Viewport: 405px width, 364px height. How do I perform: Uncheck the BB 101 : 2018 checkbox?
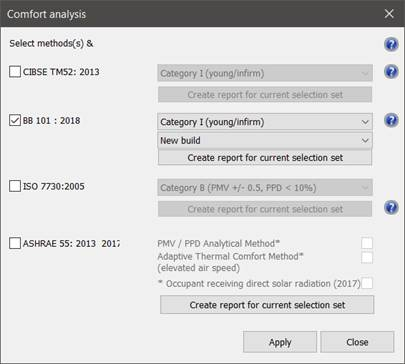[x=15, y=120]
